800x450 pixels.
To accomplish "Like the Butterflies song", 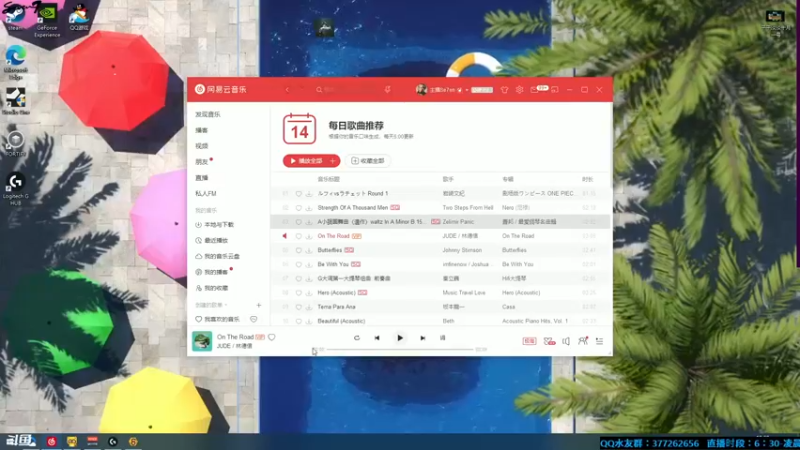I will (298, 251).
